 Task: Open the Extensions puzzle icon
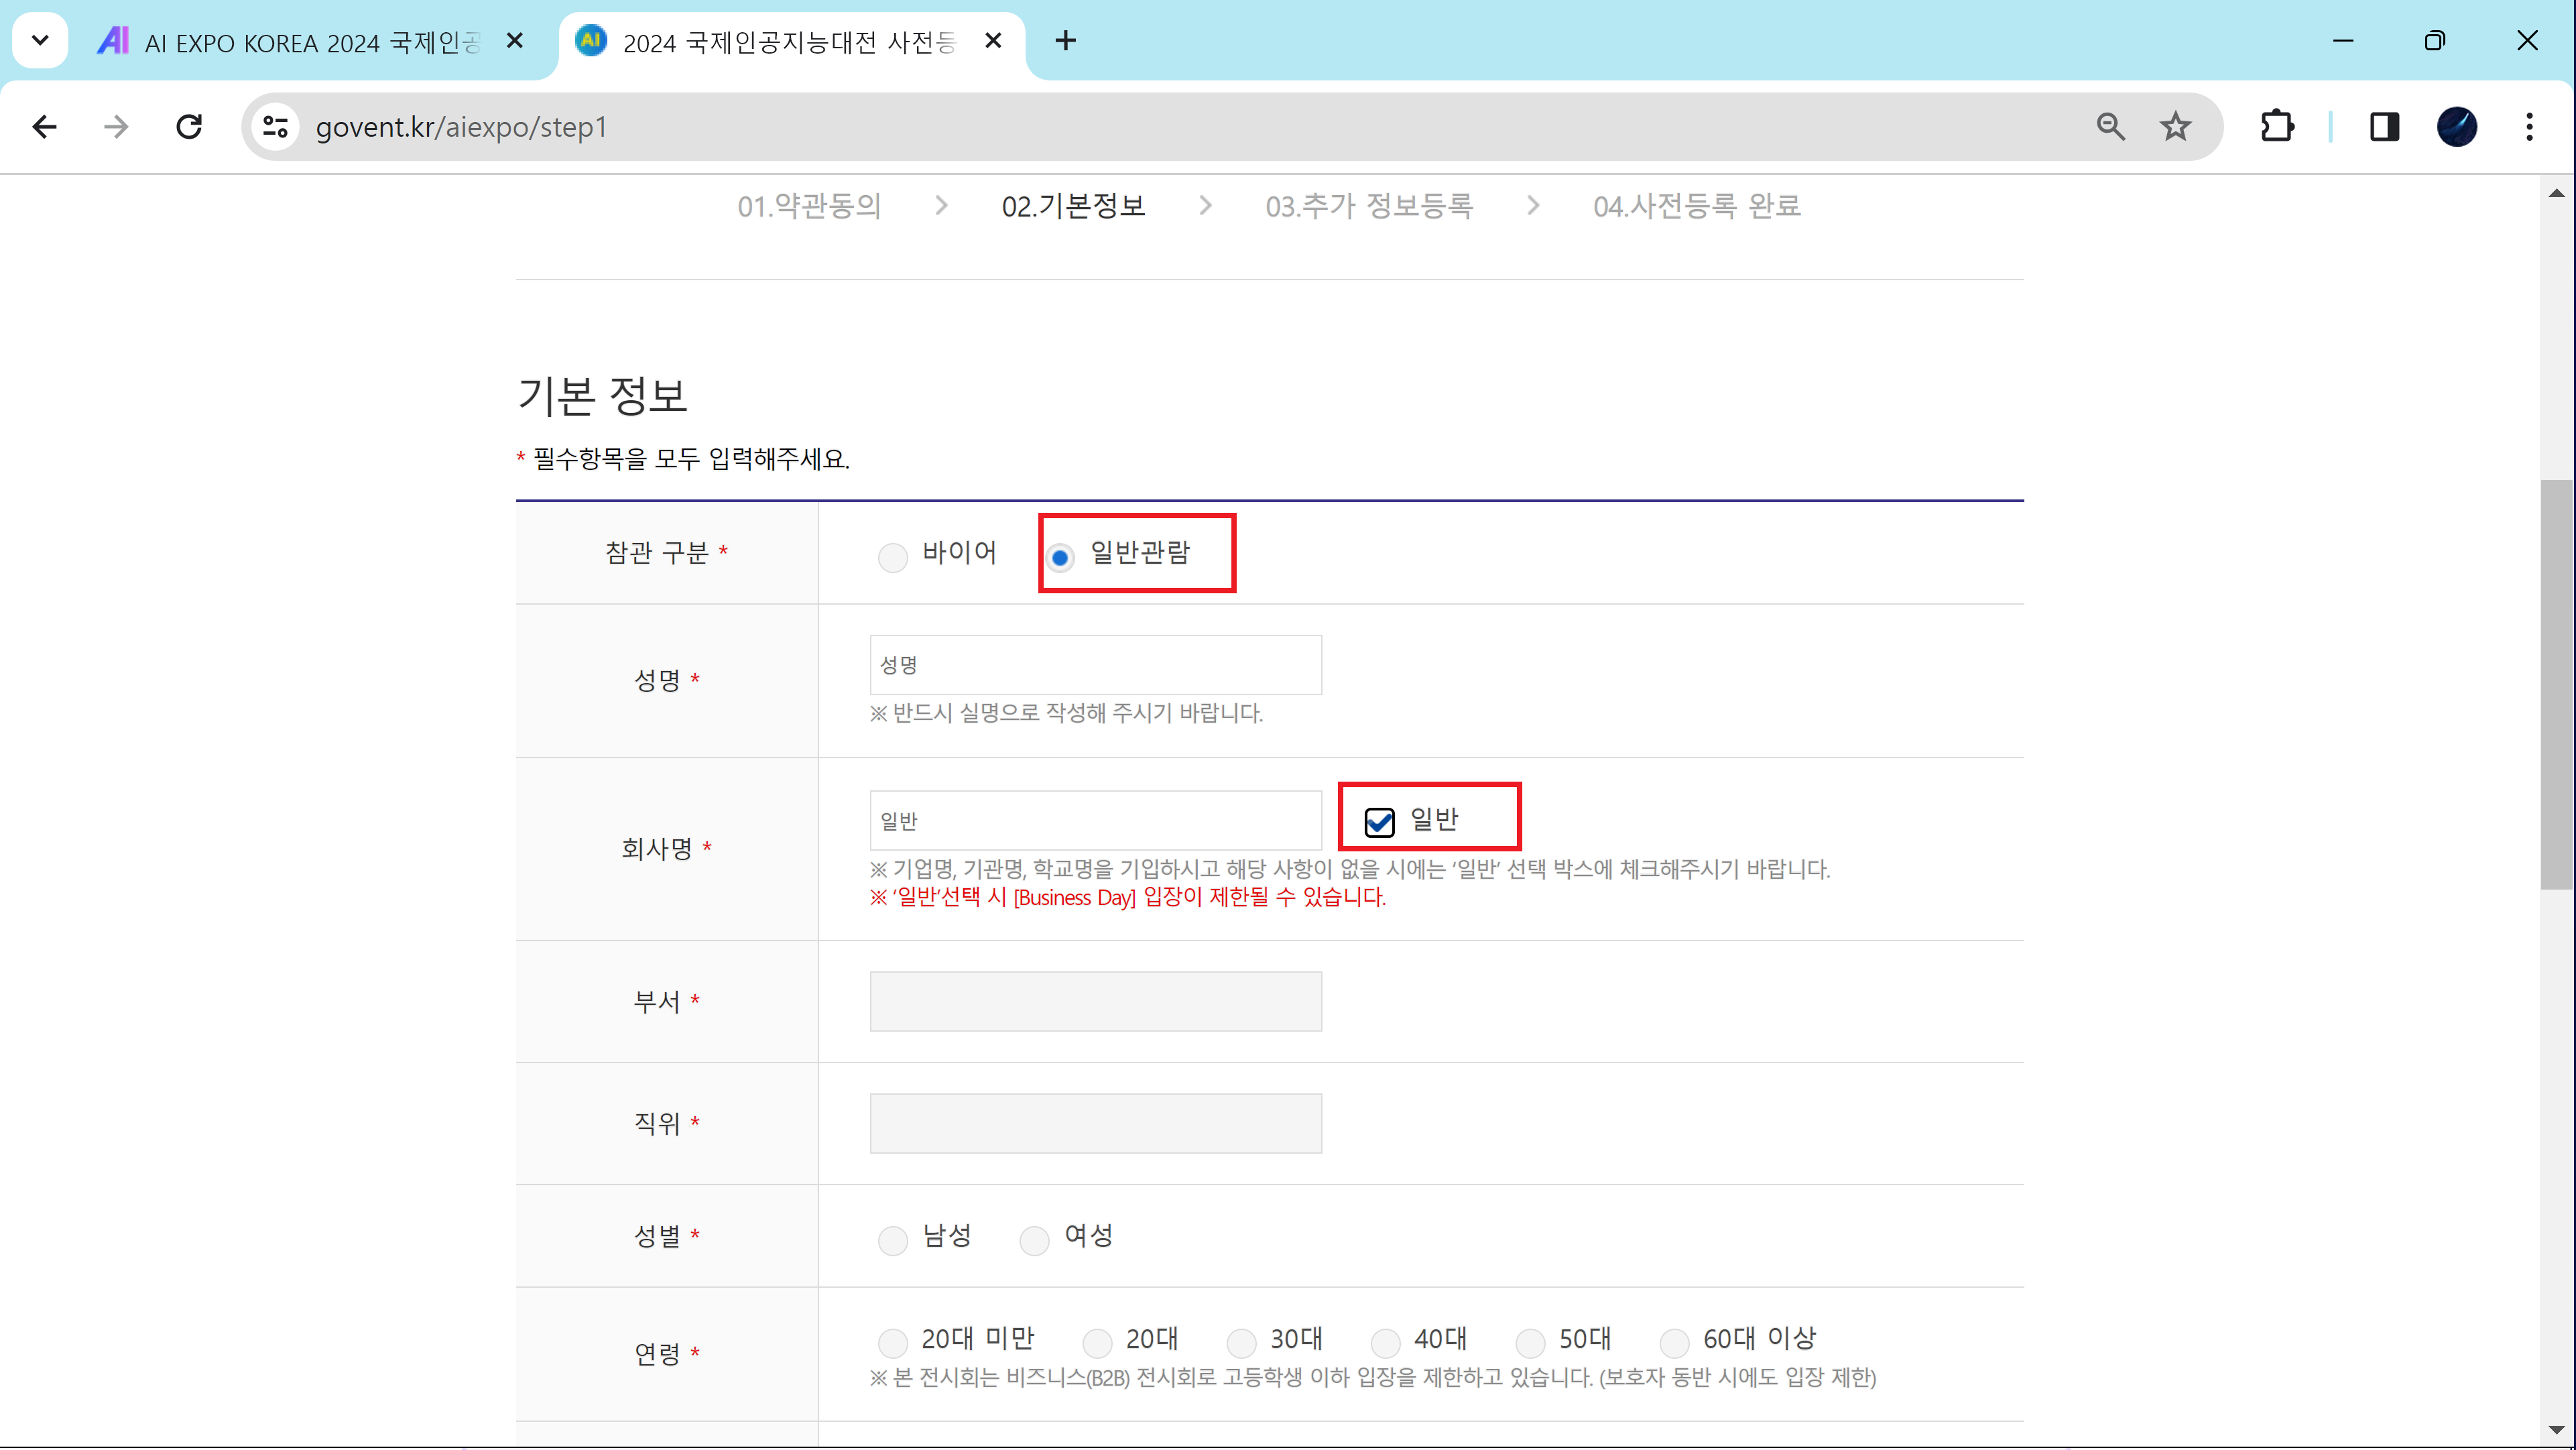click(2277, 127)
